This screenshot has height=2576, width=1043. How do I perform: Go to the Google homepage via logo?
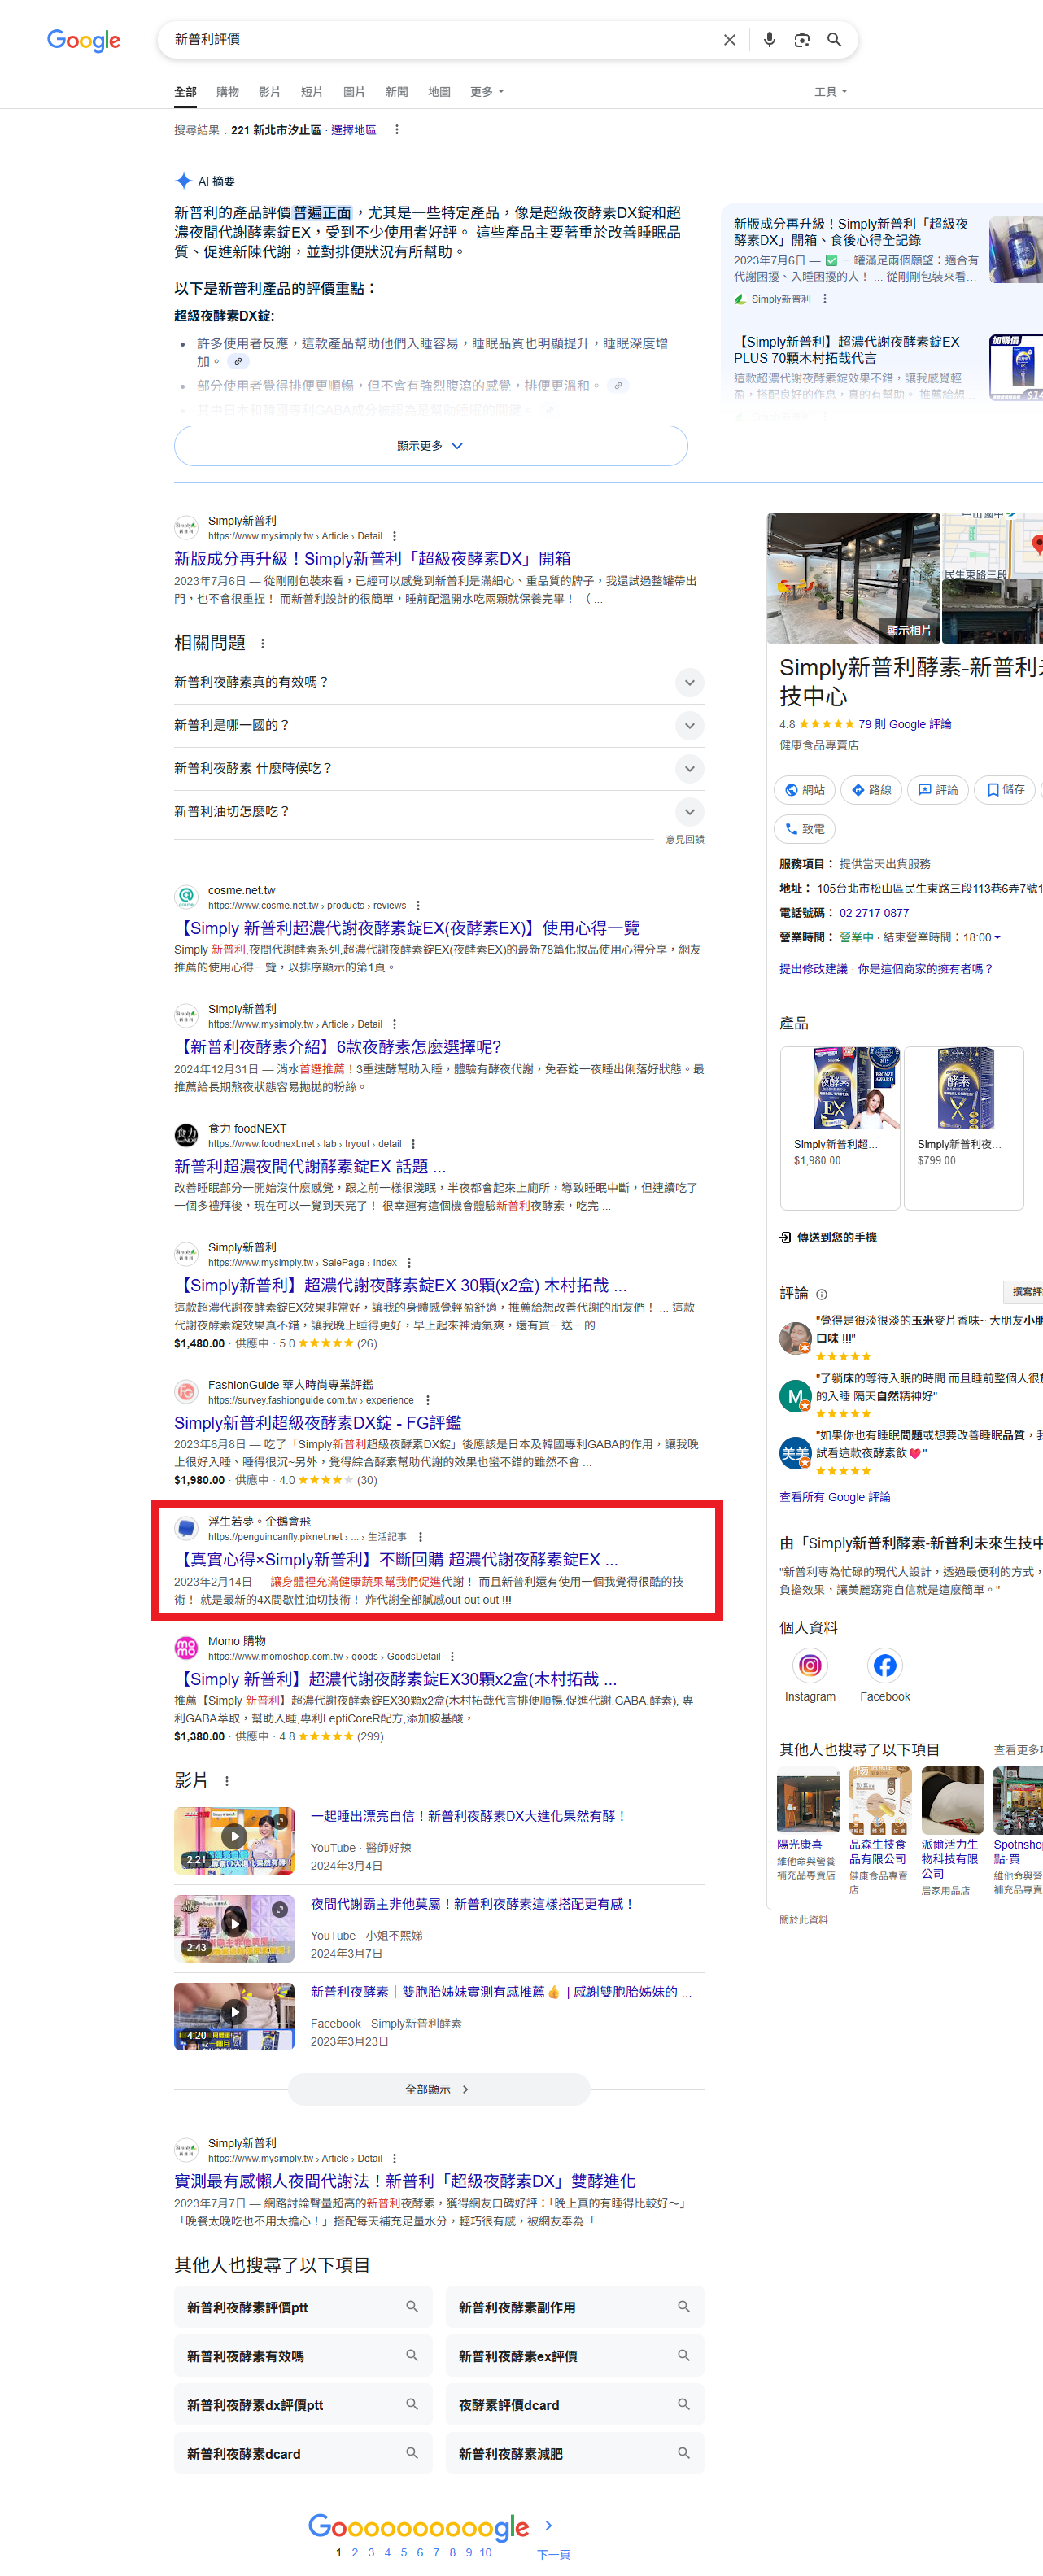pyautogui.click(x=84, y=40)
